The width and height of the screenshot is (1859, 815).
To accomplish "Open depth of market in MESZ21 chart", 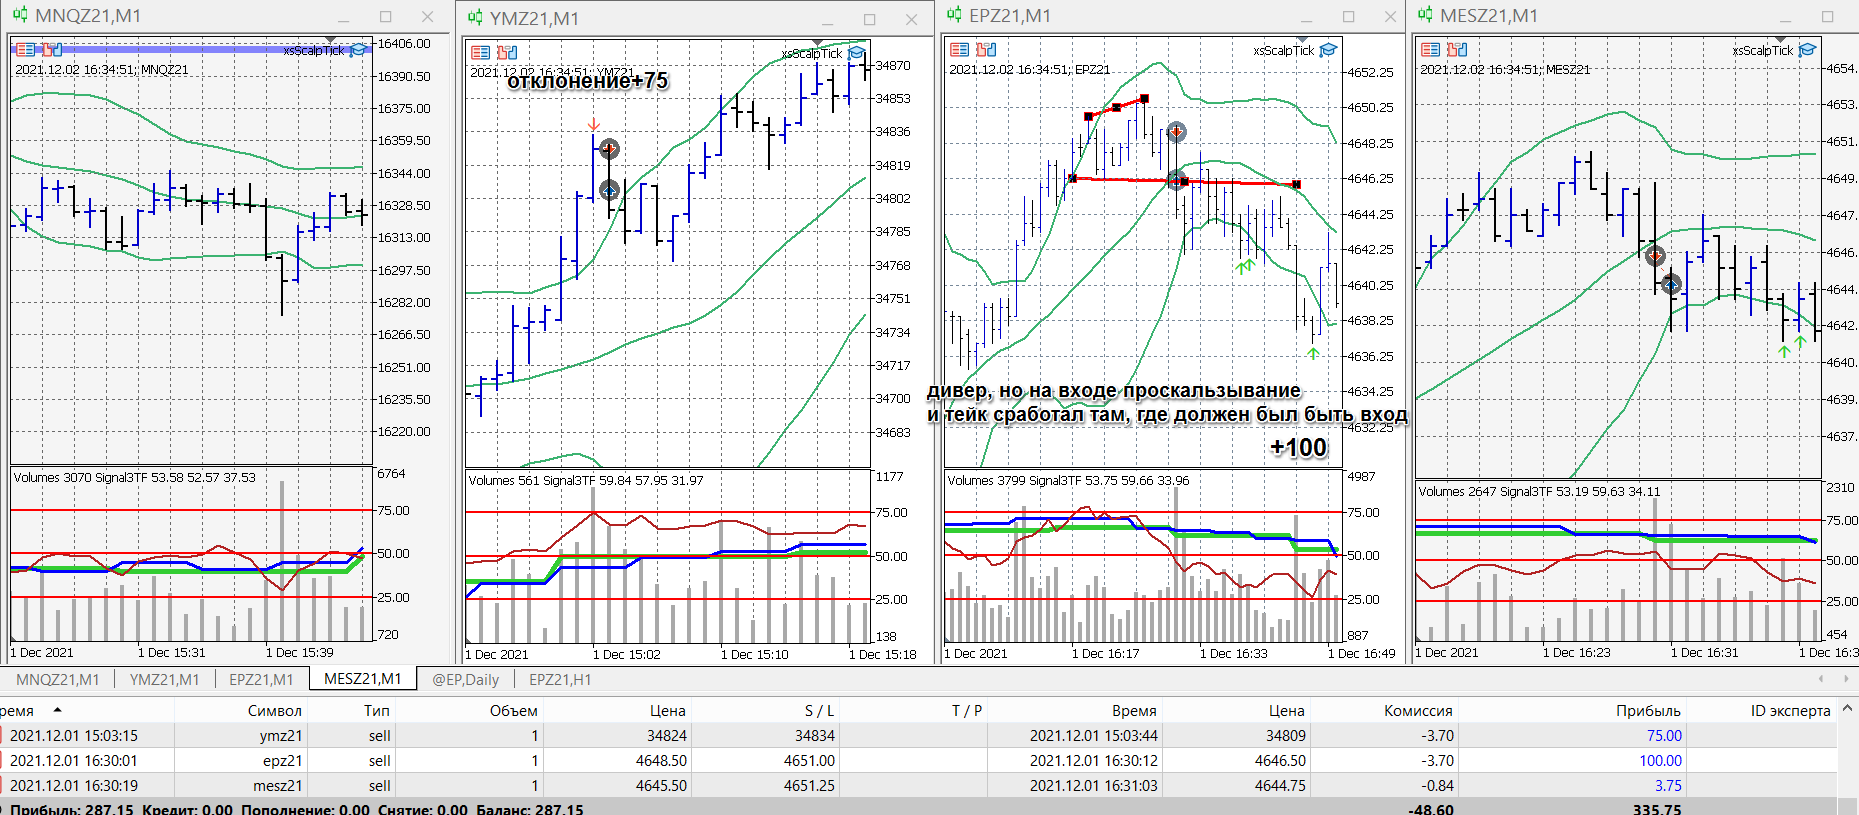I will click(x=1458, y=49).
